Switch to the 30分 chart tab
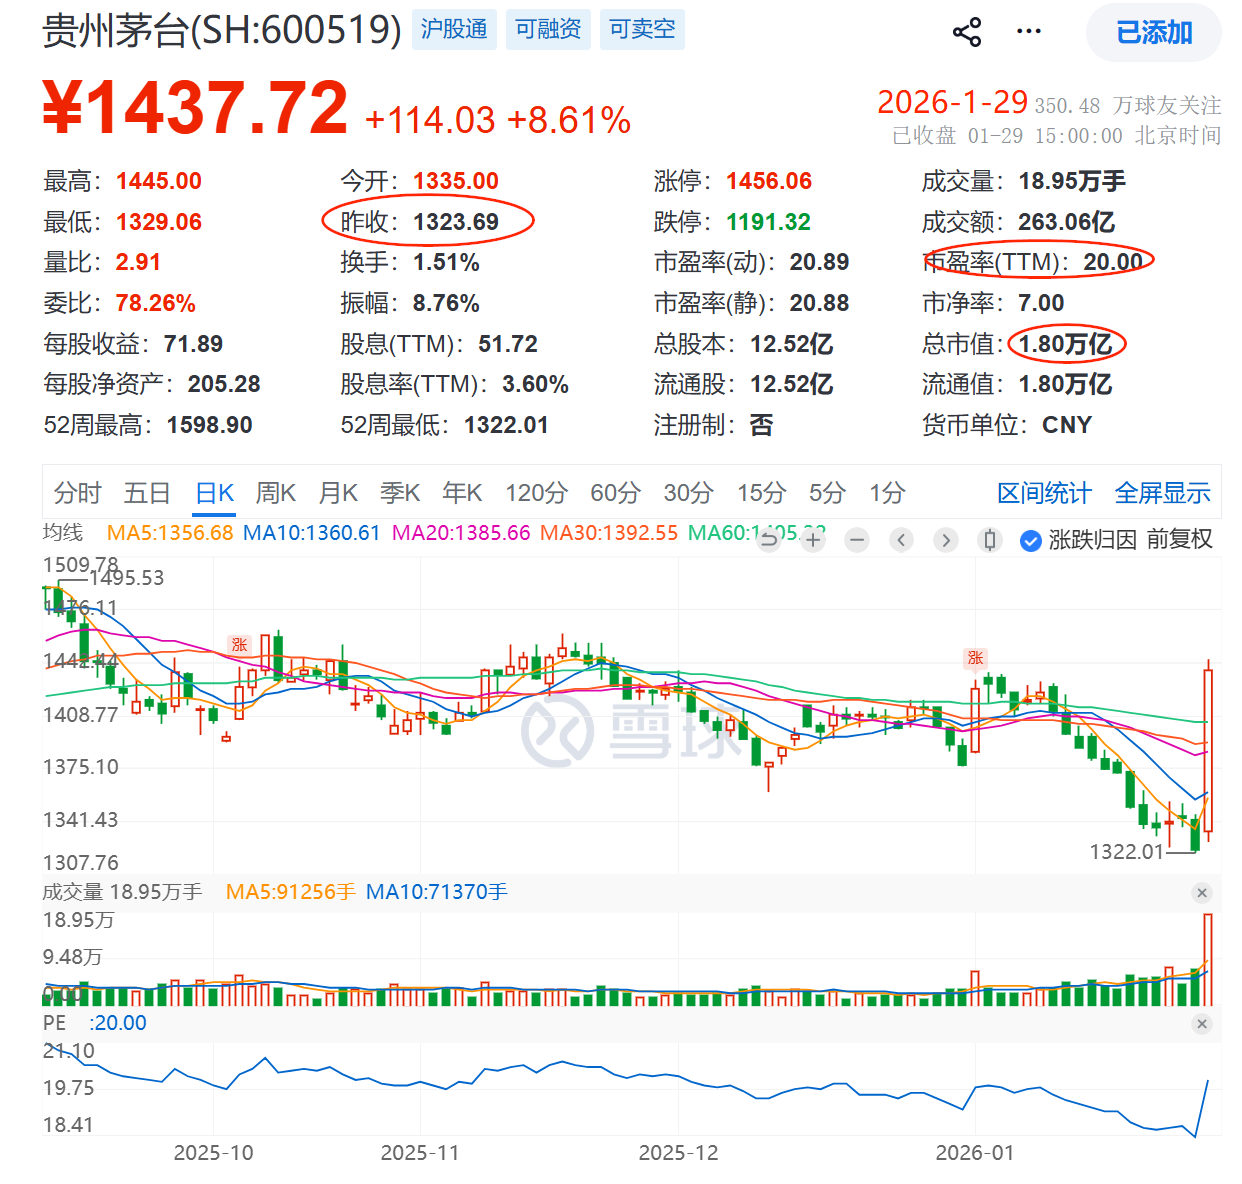 pos(688,493)
